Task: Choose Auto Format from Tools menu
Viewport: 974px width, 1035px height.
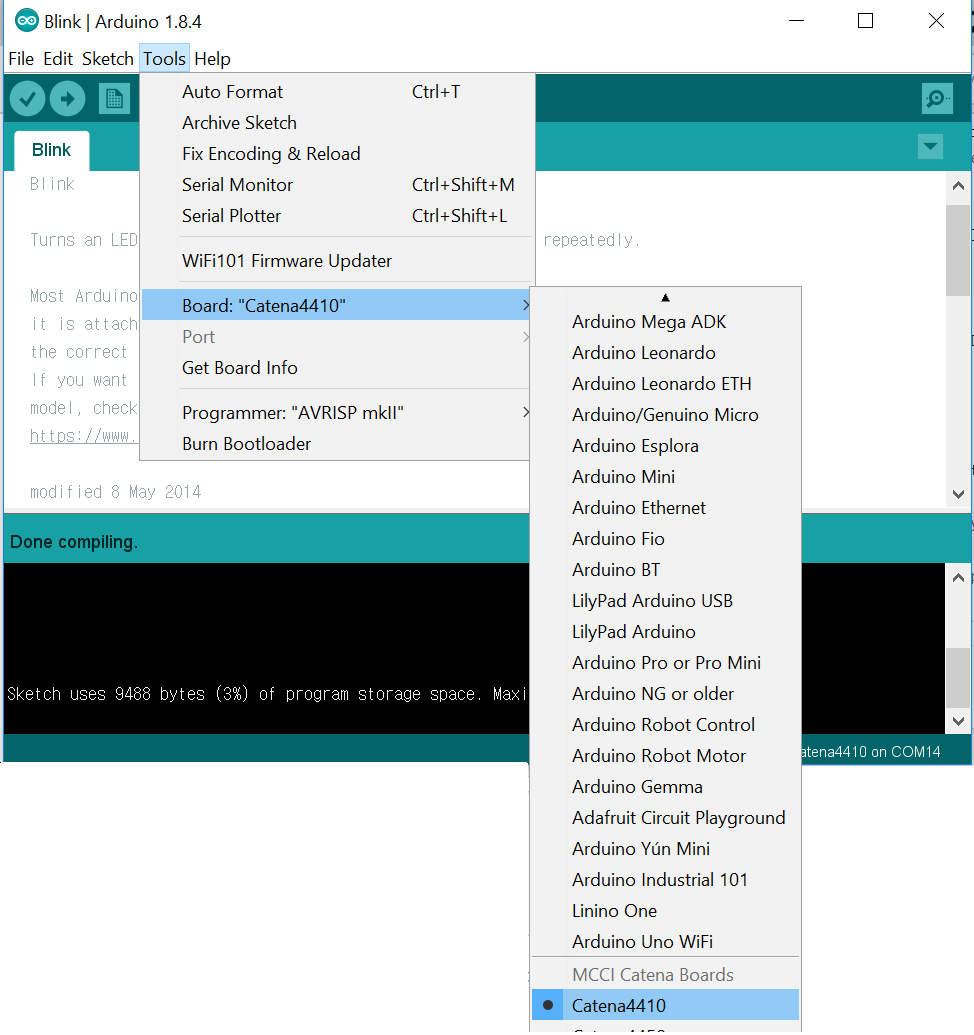Action: (337, 92)
